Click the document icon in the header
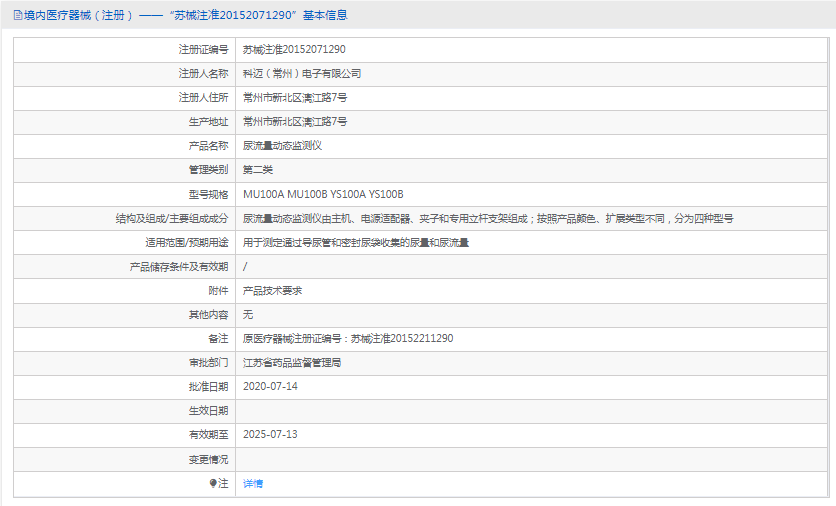836x506 pixels. coord(18,15)
